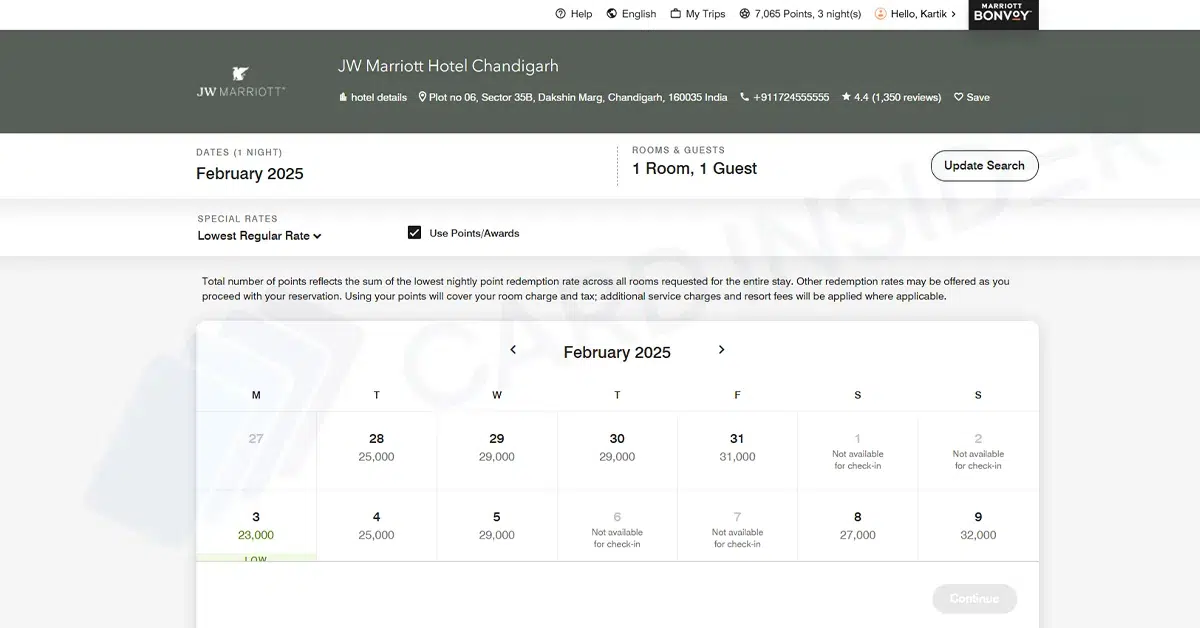The image size is (1200, 628).
Task: Click the ROOMS & GUESTS label
Action: [678, 150]
